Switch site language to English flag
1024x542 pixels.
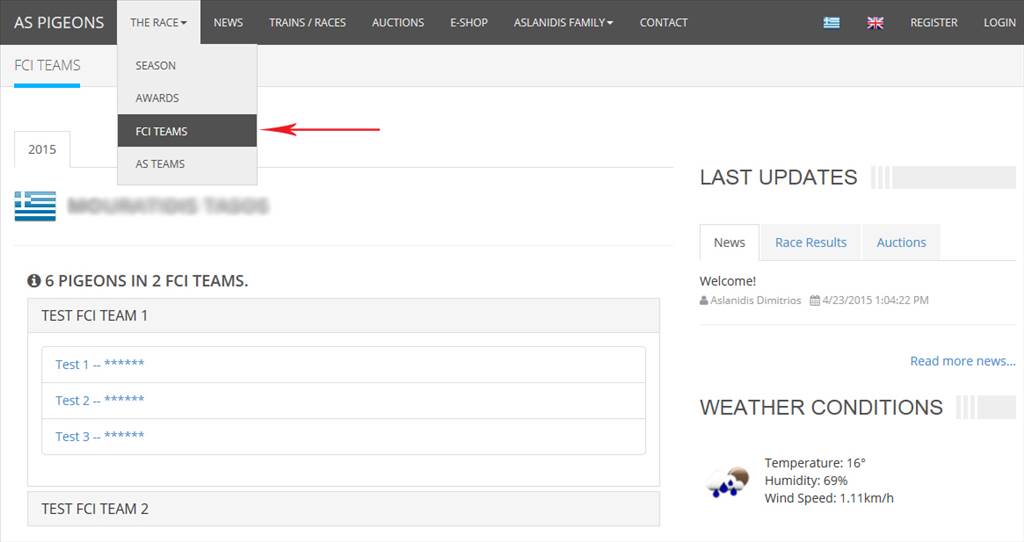875,22
